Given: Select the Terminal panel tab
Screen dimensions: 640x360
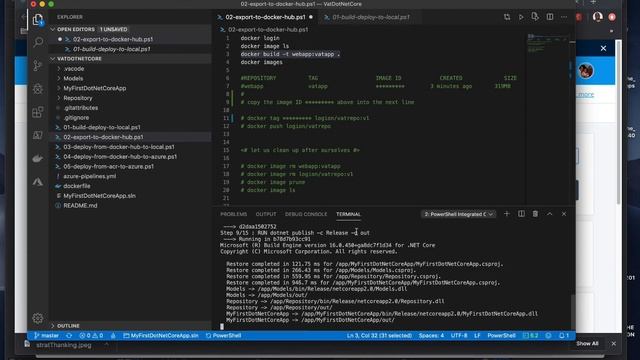Looking at the screenshot, I should tap(348, 214).
